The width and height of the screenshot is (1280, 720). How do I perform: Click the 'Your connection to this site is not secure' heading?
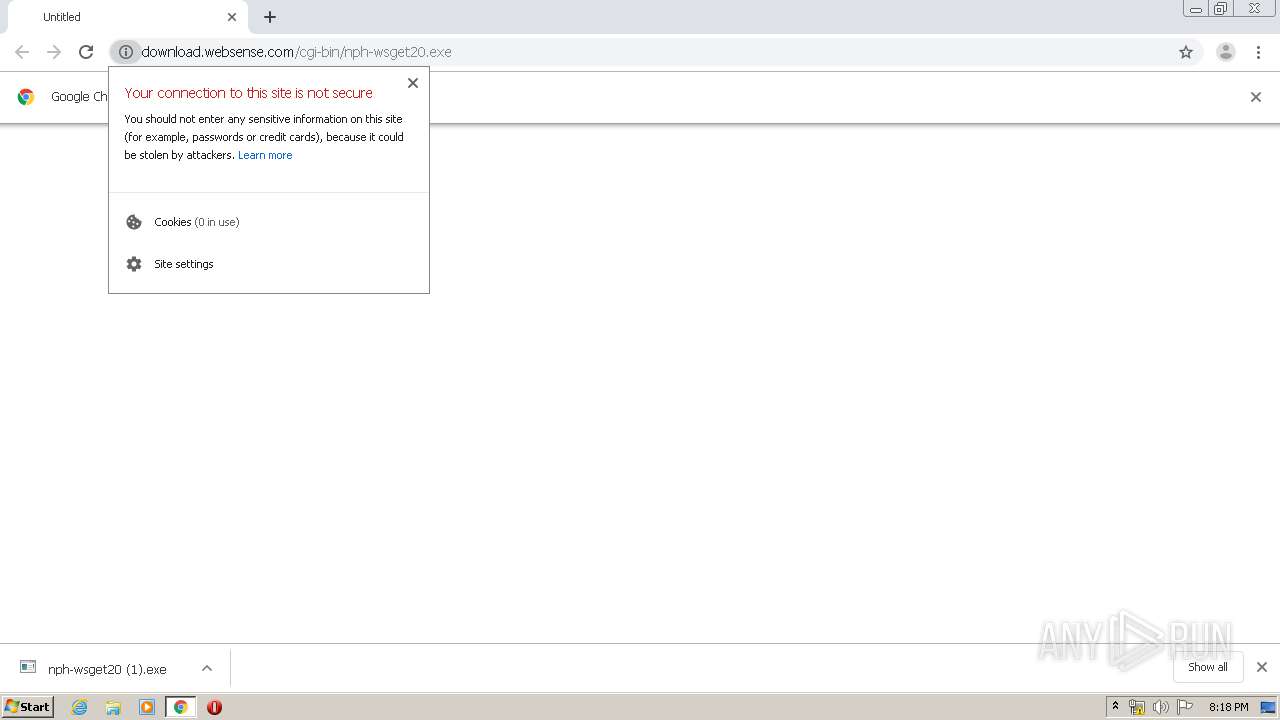249,93
